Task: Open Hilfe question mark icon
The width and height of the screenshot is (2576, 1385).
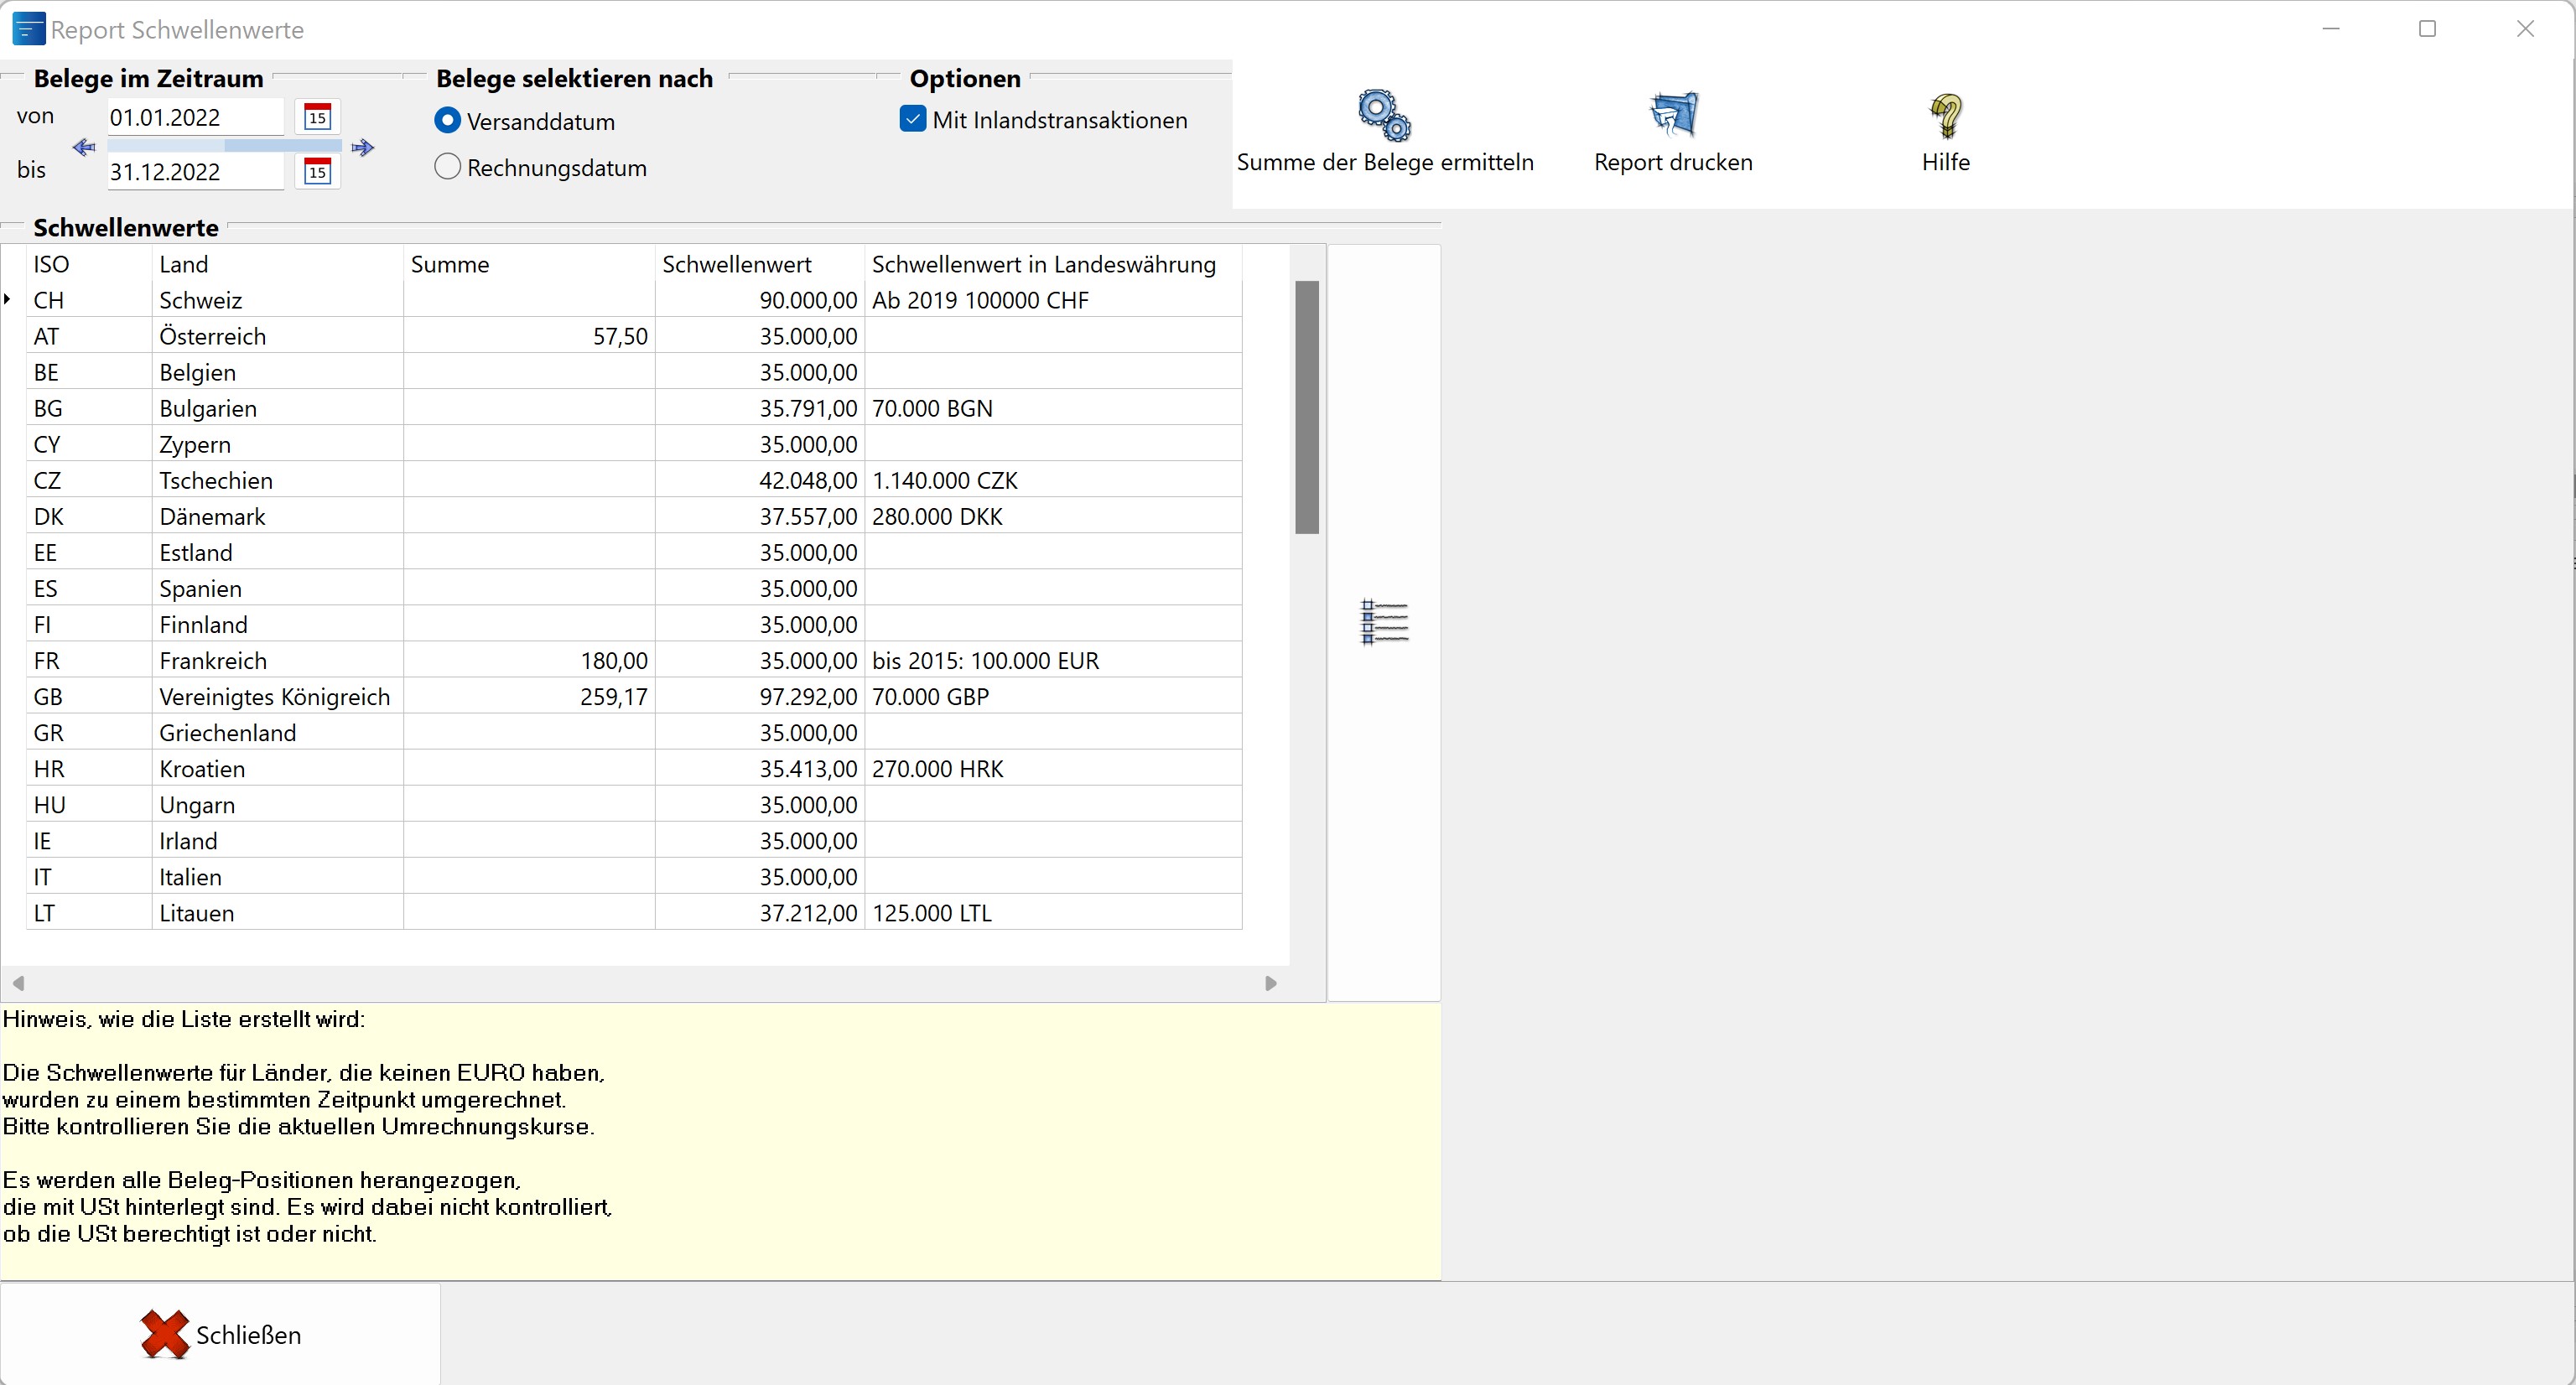Action: point(1946,116)
